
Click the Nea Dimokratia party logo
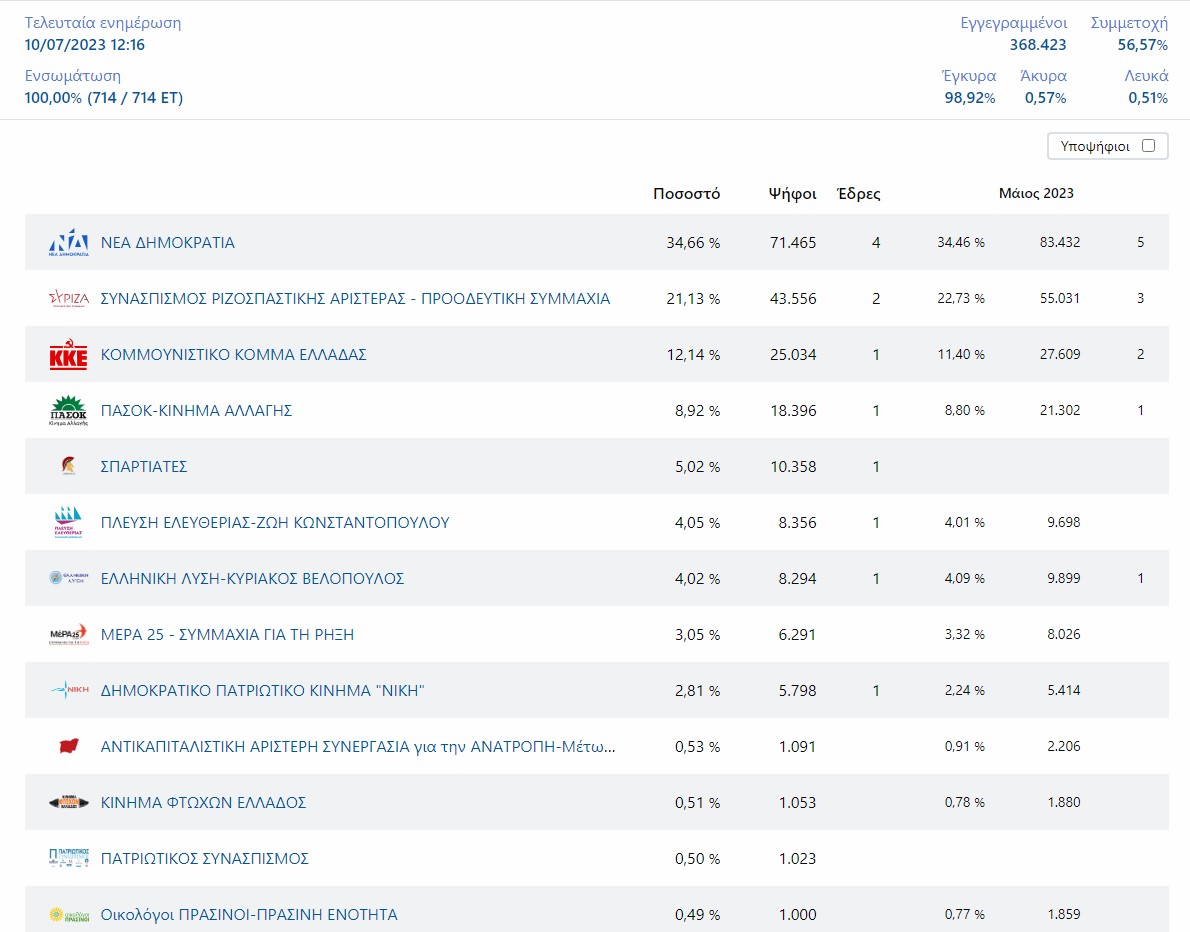click(x=68, y=243)
